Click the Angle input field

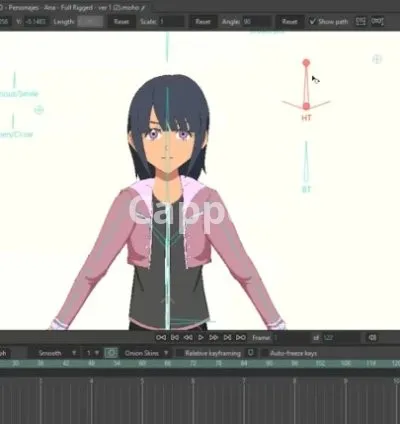pos(257,22)
